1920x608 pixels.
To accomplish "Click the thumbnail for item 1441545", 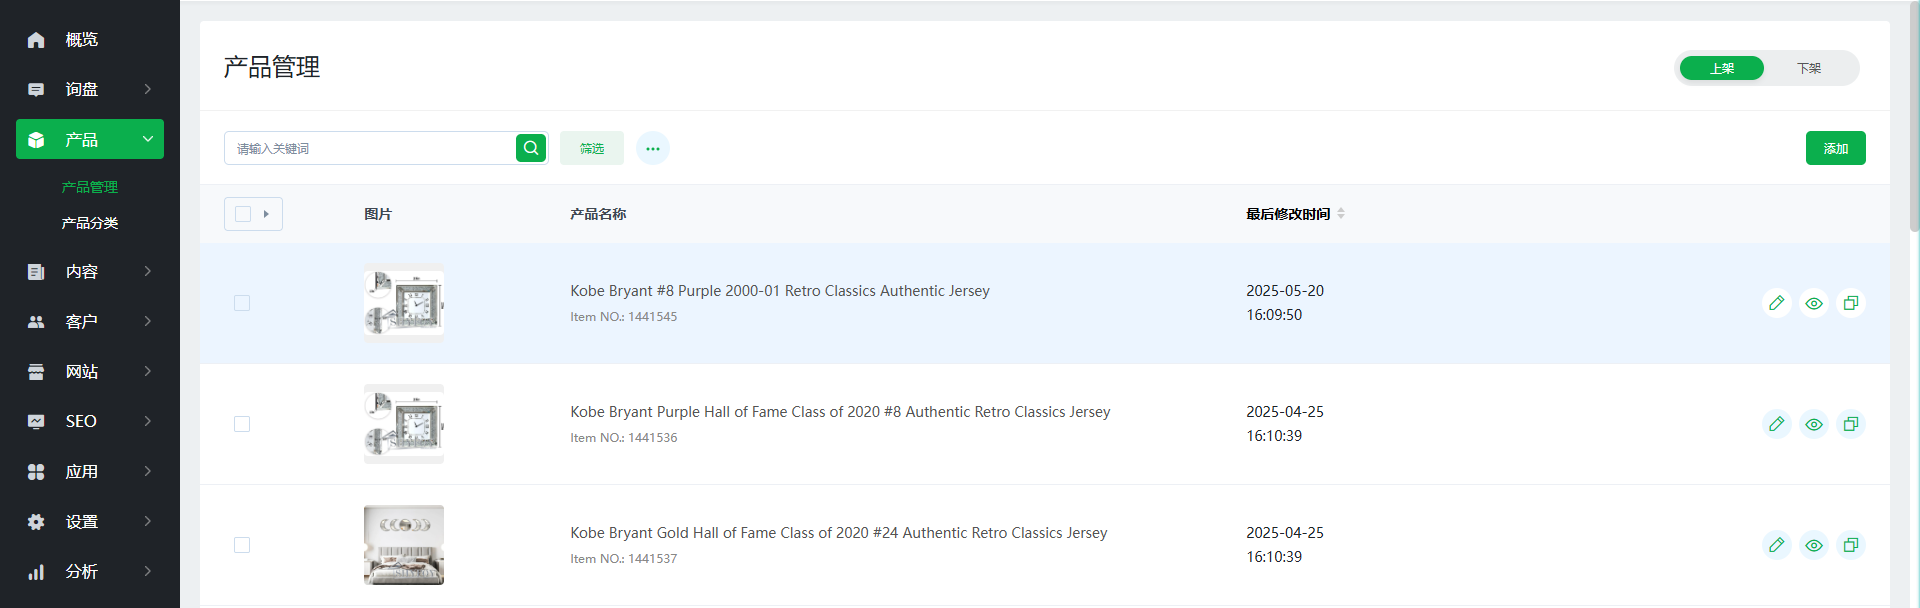I will pyautogui.click(x=404, y=303).
